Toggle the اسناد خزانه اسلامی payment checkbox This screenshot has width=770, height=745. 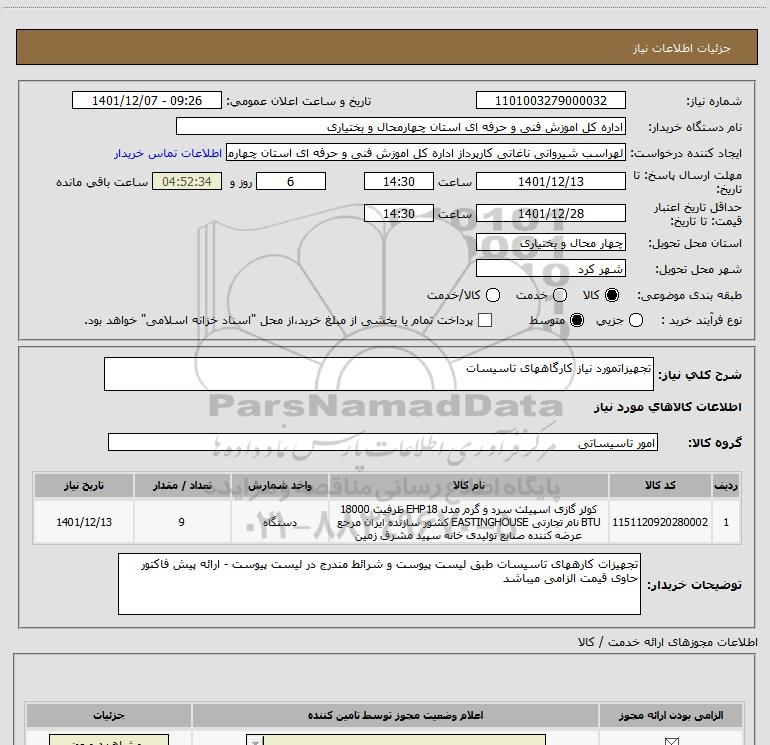pos(485,320)
